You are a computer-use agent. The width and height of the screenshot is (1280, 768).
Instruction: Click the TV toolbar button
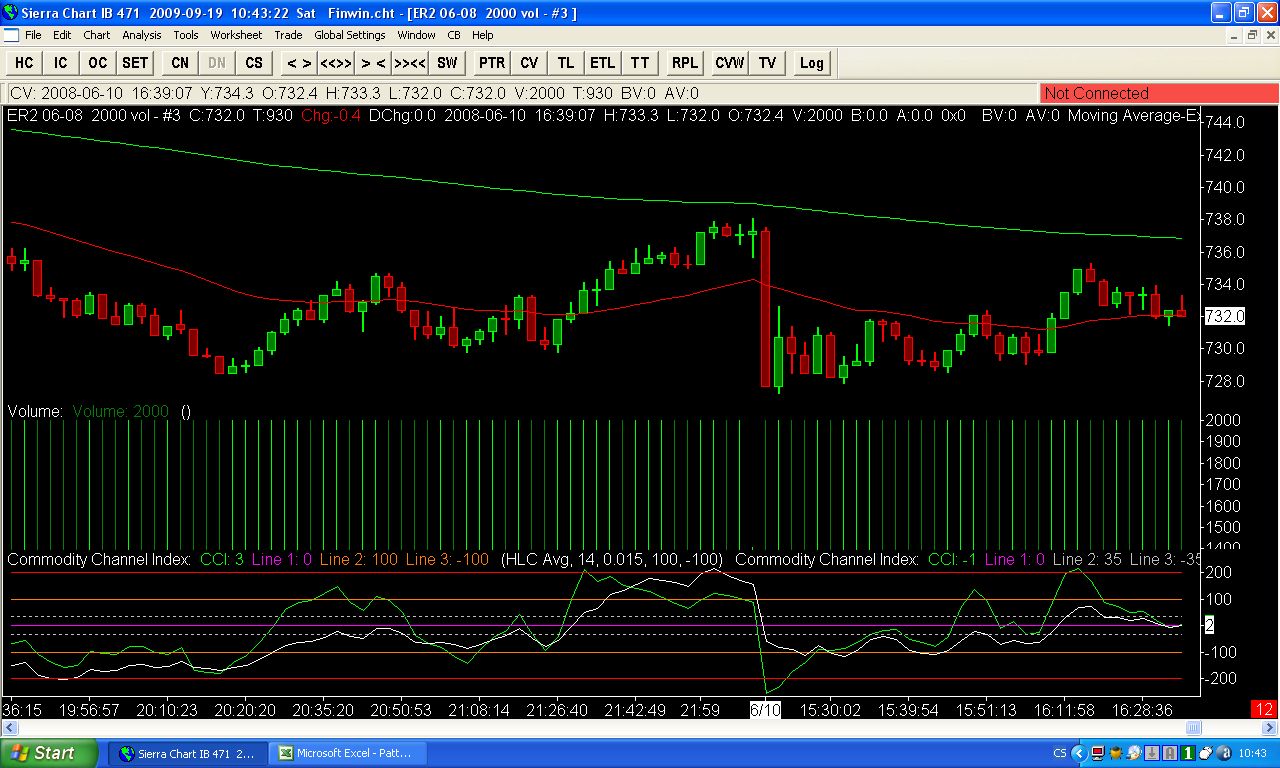click(x=767, y=63)
